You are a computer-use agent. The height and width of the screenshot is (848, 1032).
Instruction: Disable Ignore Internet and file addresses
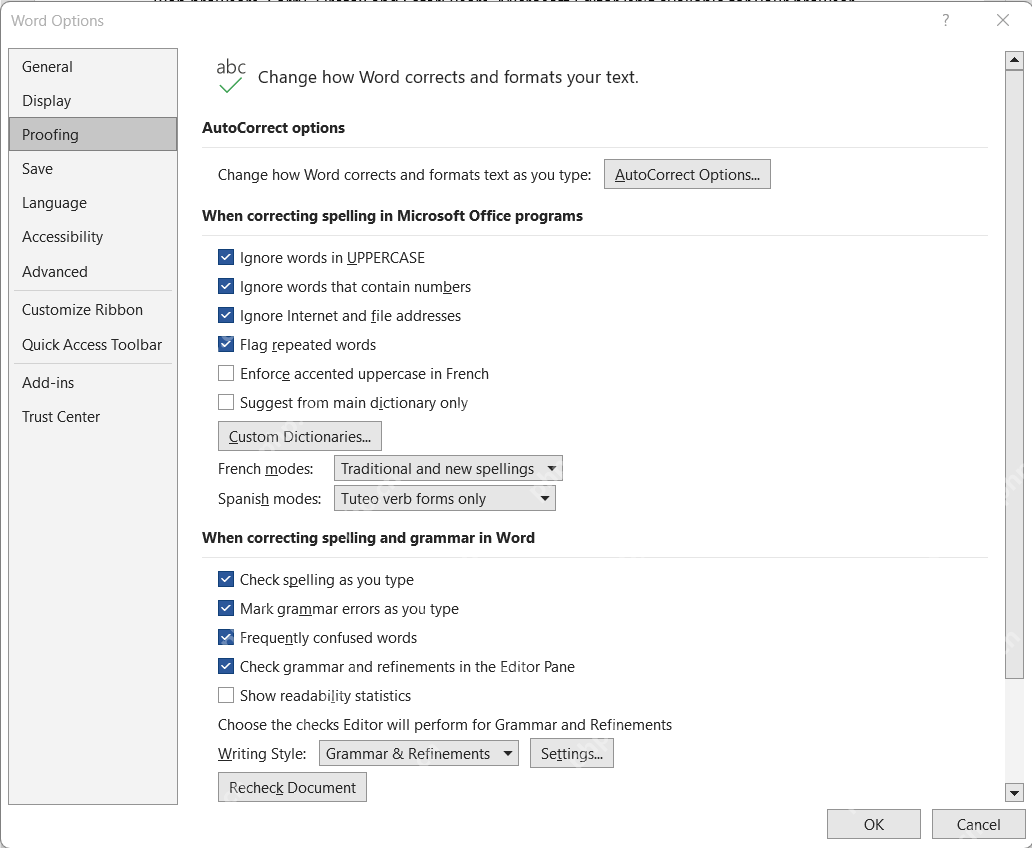226,315
